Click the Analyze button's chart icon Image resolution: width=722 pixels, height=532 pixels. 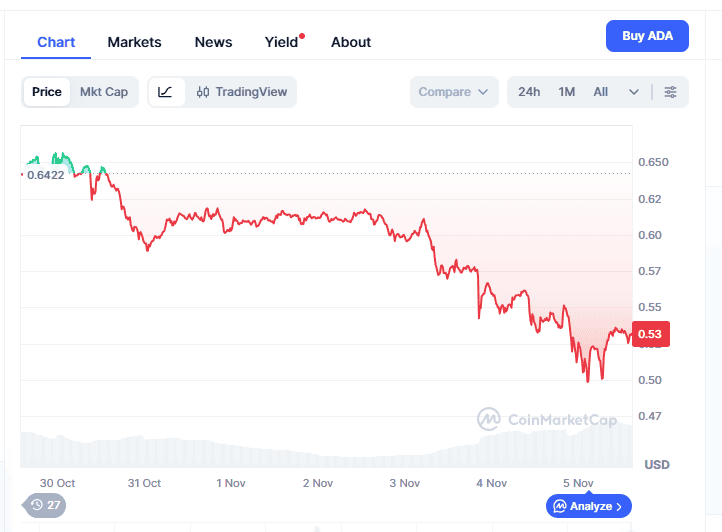560,506
